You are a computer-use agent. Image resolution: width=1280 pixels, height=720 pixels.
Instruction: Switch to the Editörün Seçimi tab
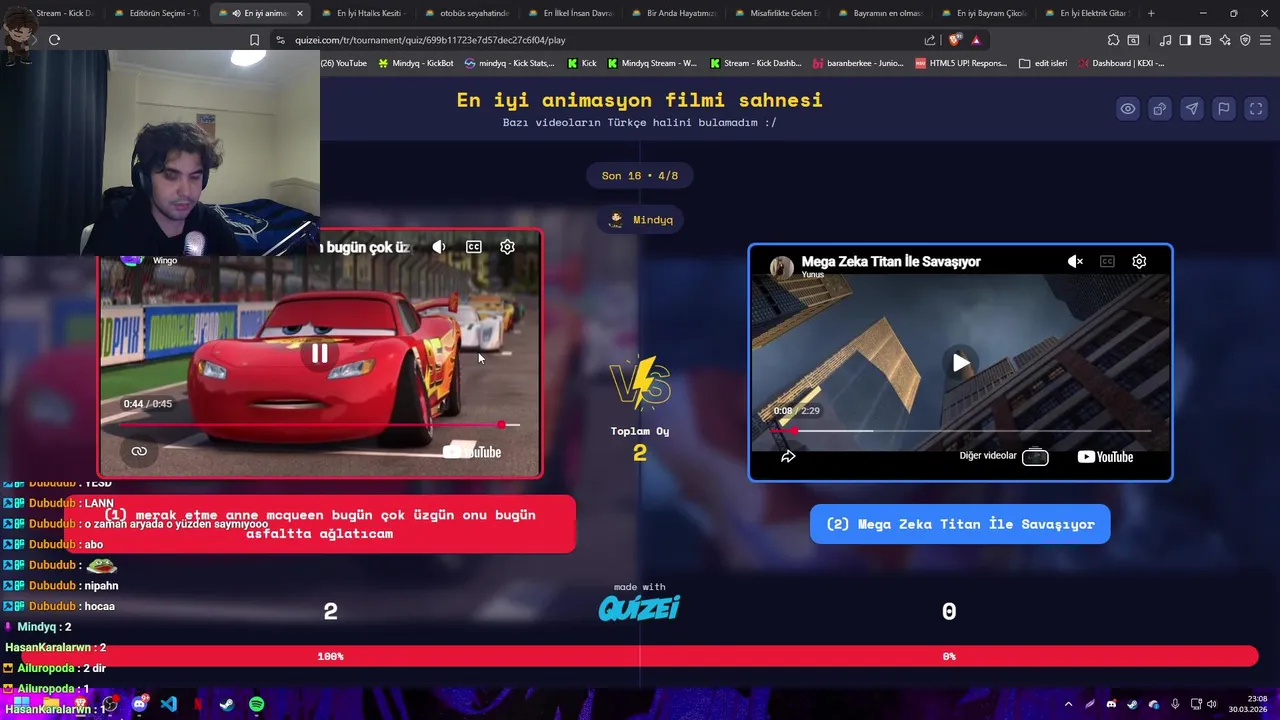pyautogui.click(x=157, y=13)
